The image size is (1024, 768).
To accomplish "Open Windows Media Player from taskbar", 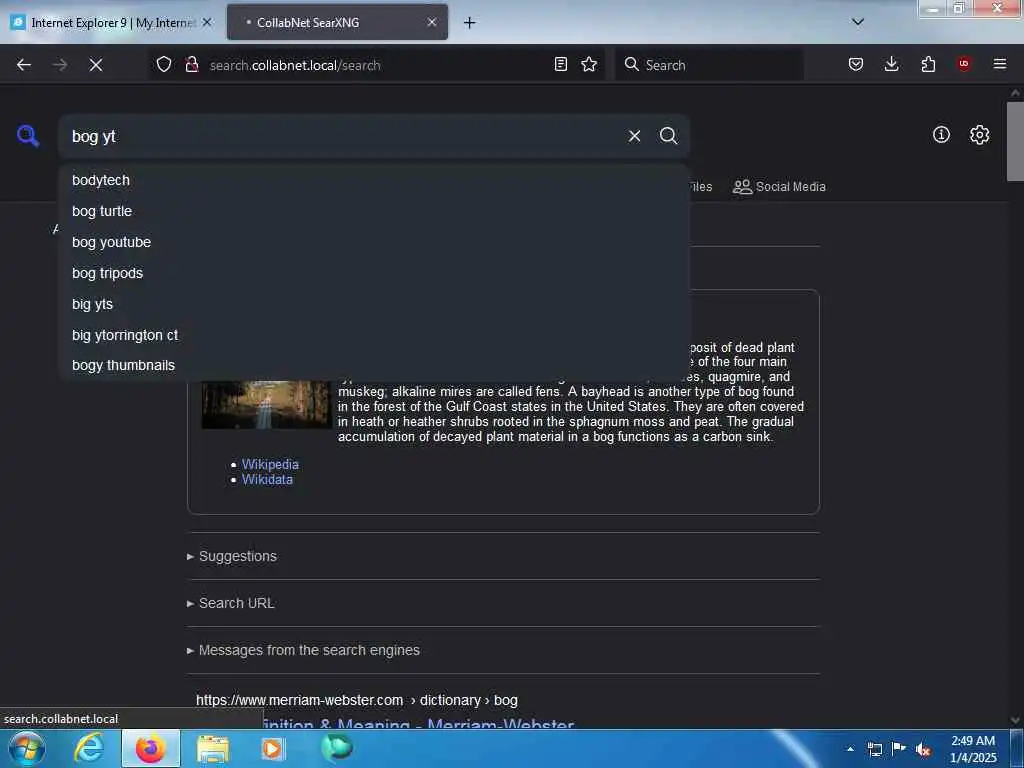I will tap(272, 748).
